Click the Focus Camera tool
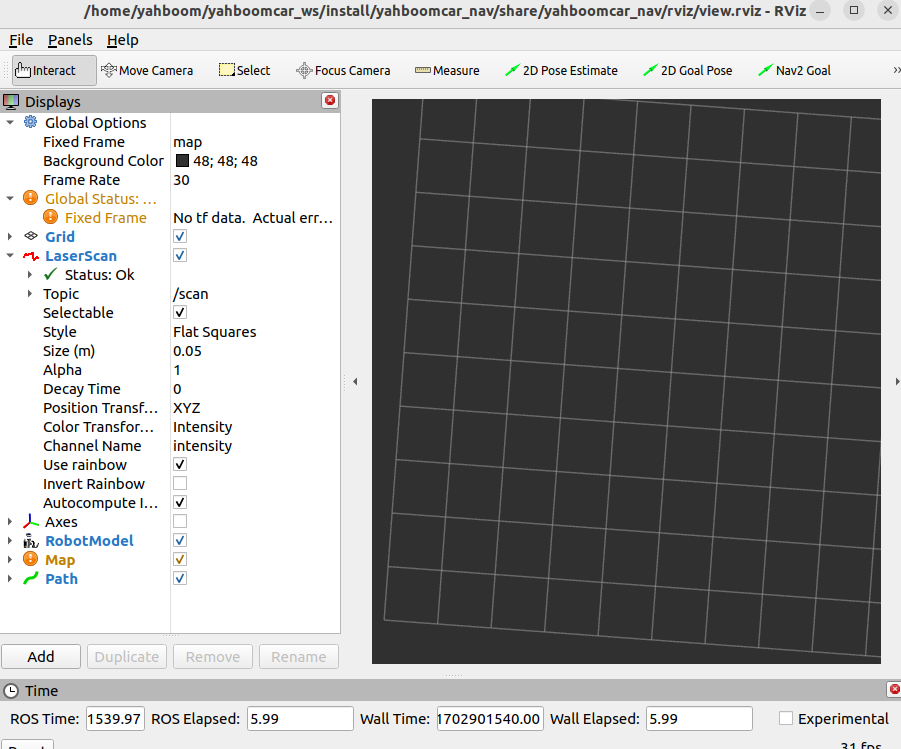Screen dimensions: 901x749 pos(343,70)
